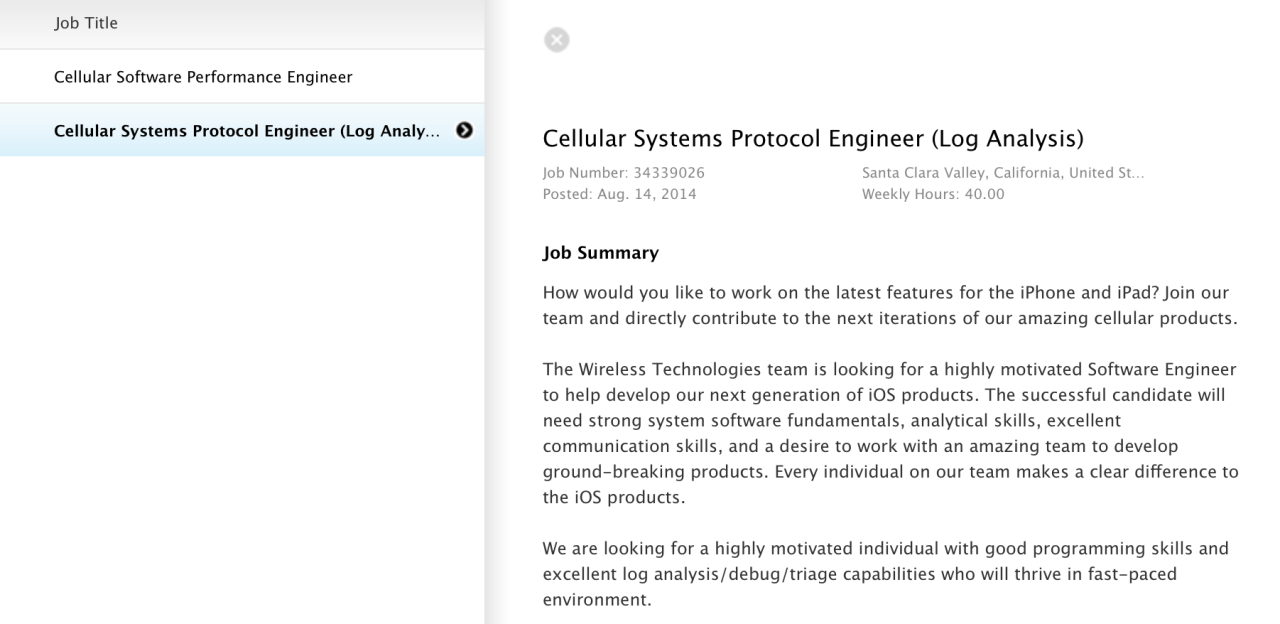Click the paragraph mentioning iPhone and iPad
Viewport: 1280px width, 624px height.
884,306
